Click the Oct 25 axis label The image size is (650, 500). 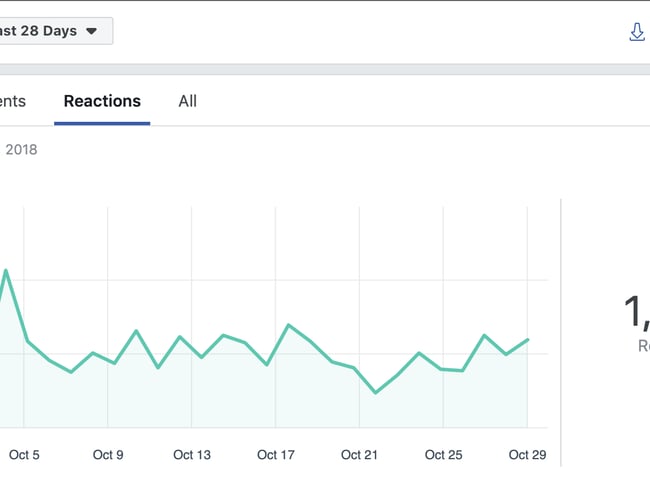click(x=443, y=455)
